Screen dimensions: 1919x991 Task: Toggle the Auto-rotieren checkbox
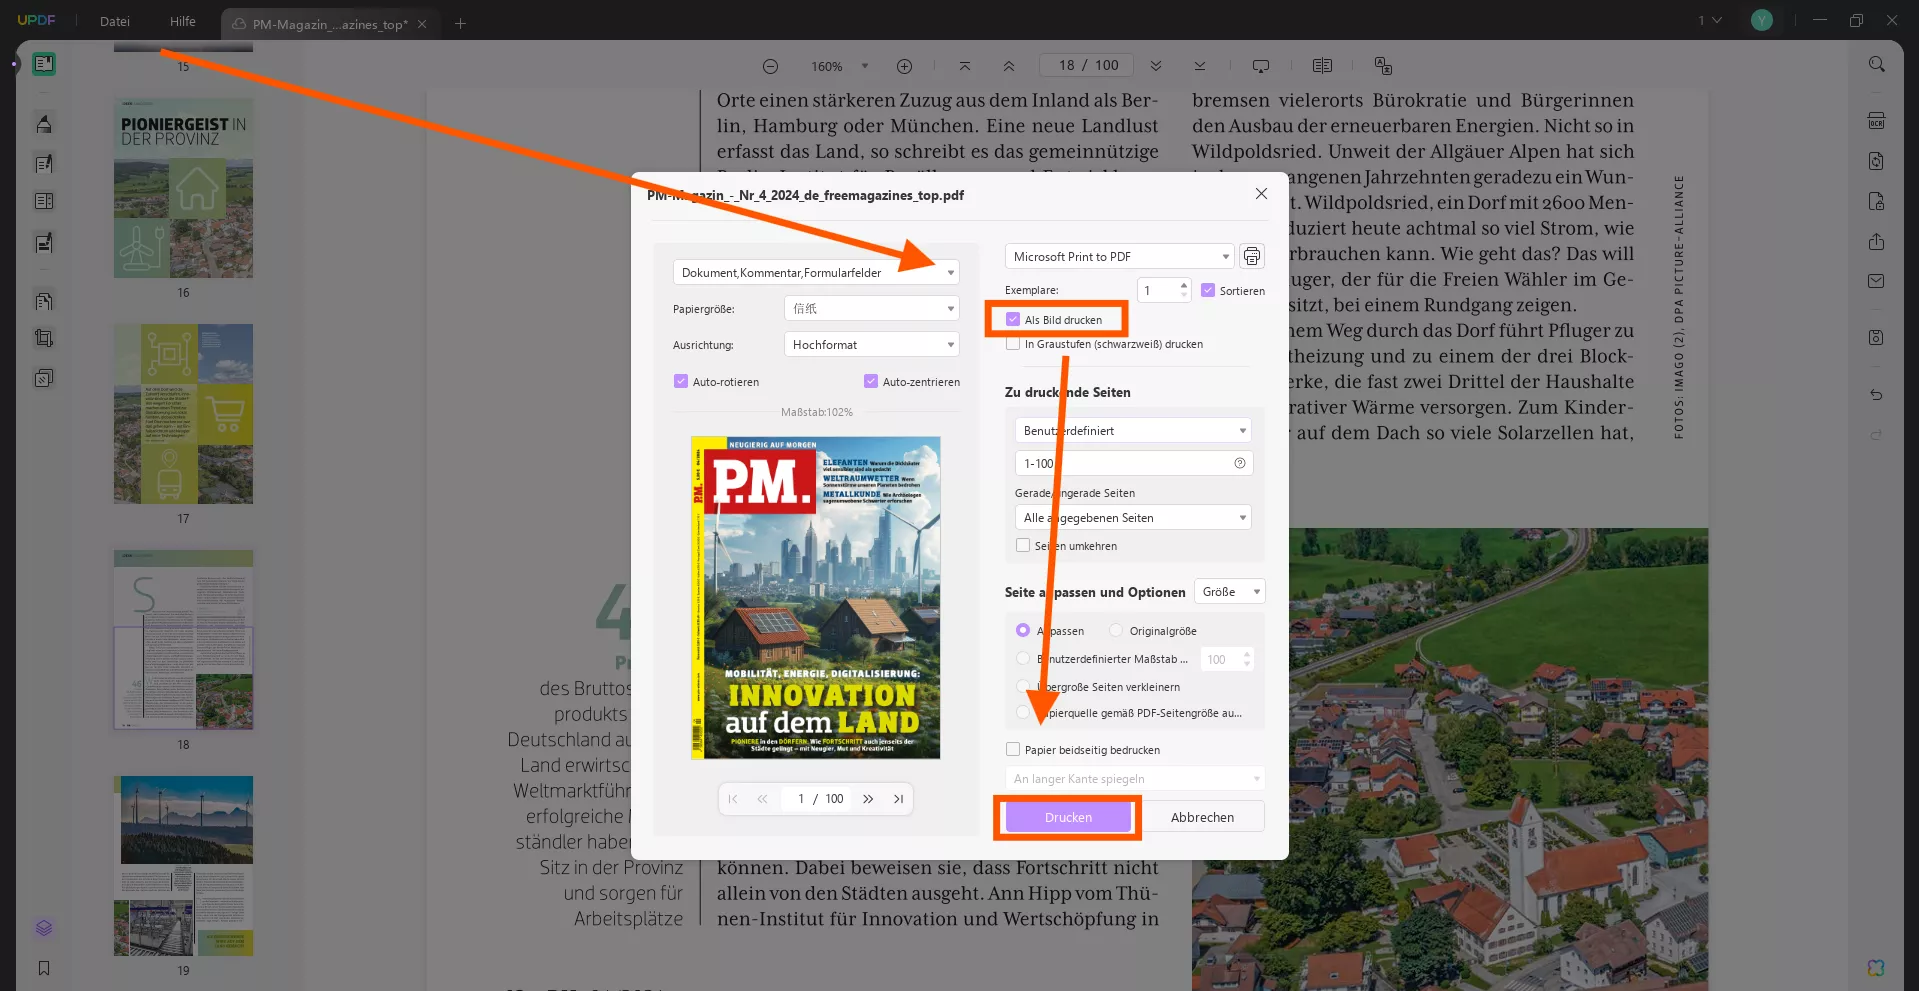click(x=681, y=381)
